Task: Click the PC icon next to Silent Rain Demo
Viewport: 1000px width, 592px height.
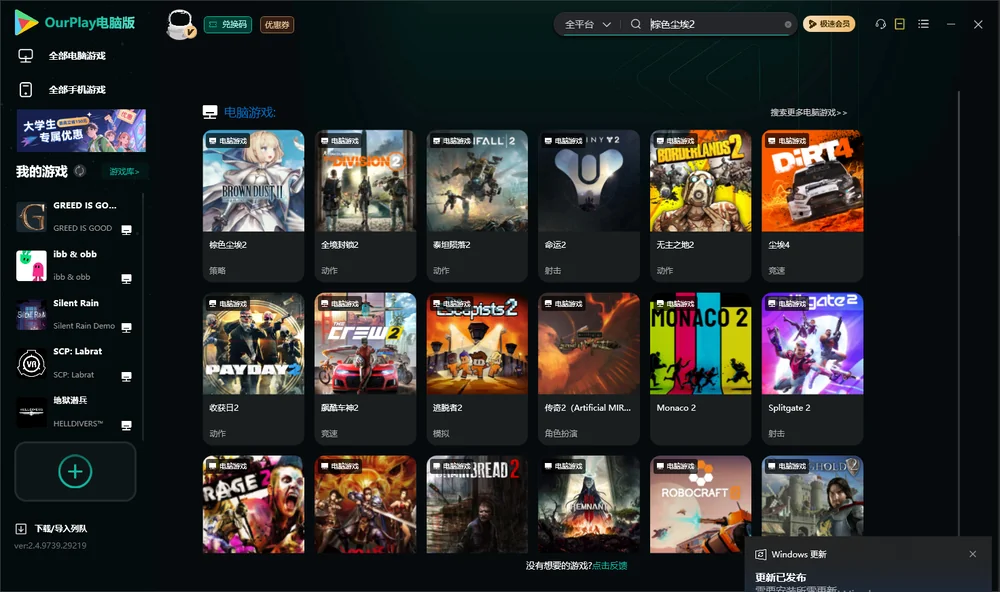Action: tap(126, 327)
